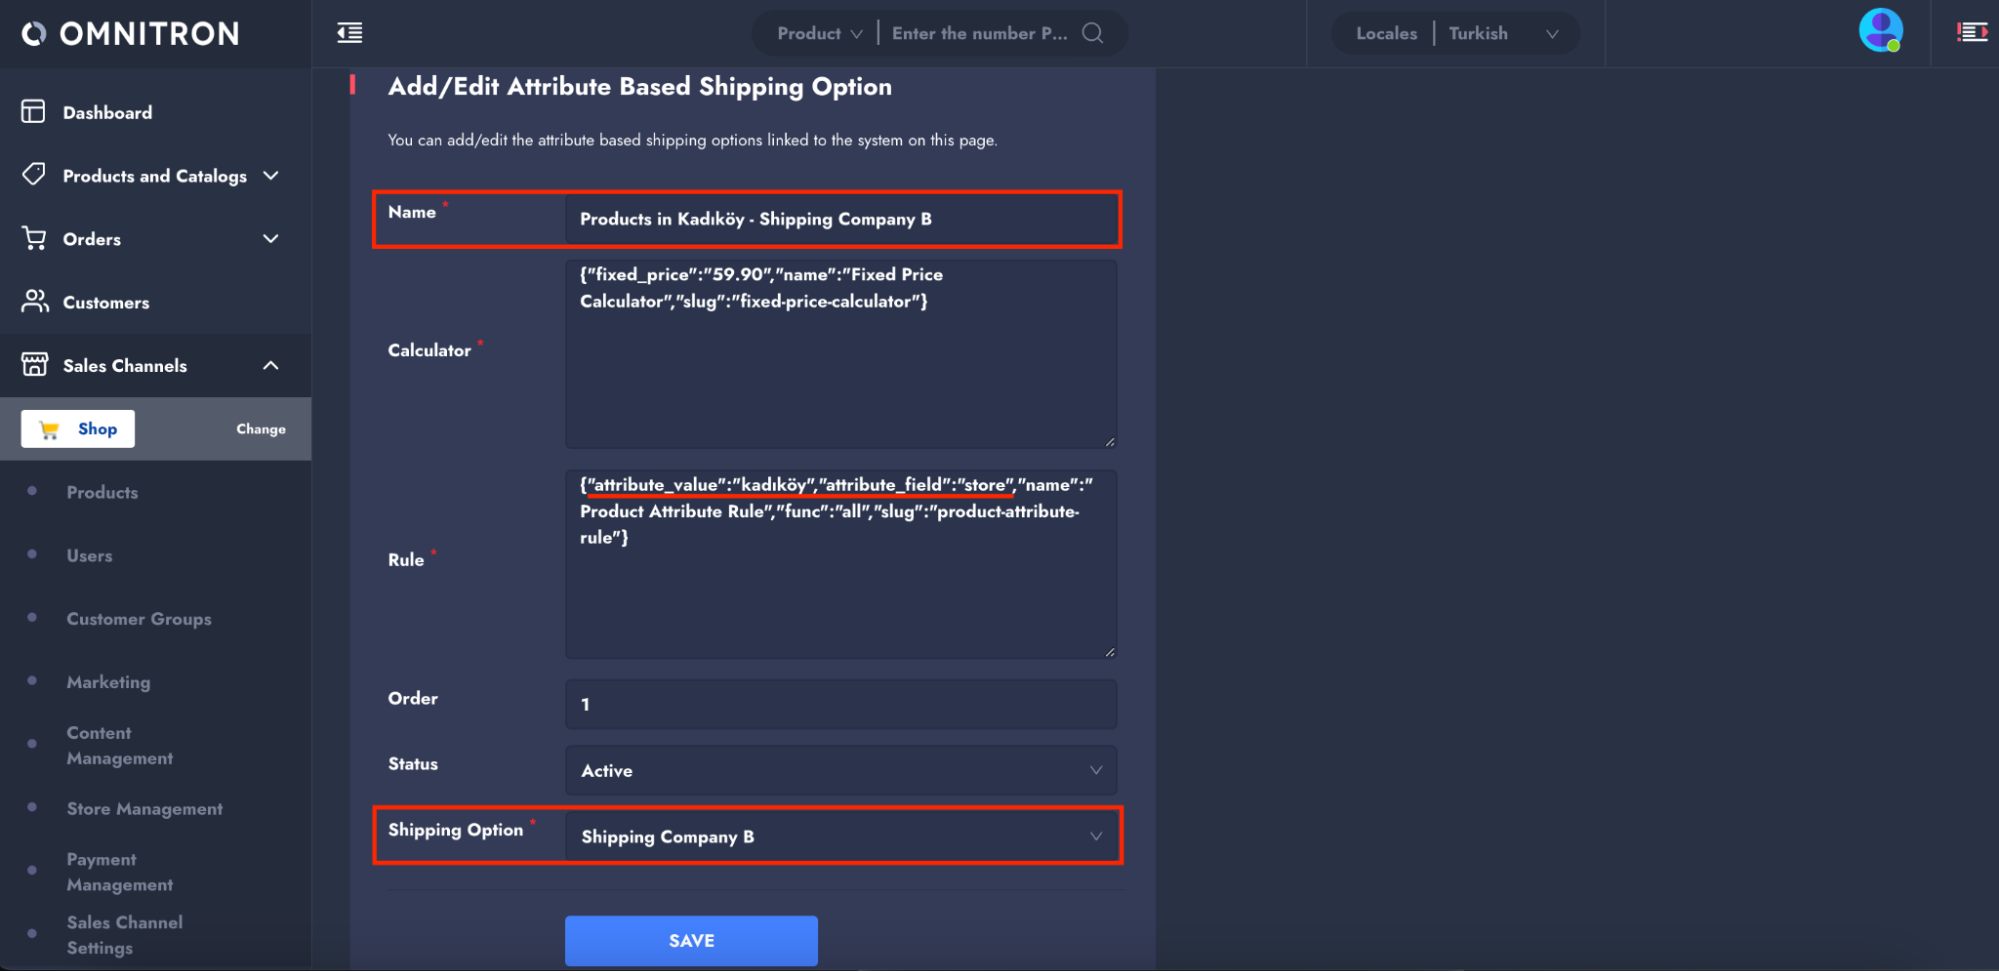Open the user profile avatar

[1880, 31]
